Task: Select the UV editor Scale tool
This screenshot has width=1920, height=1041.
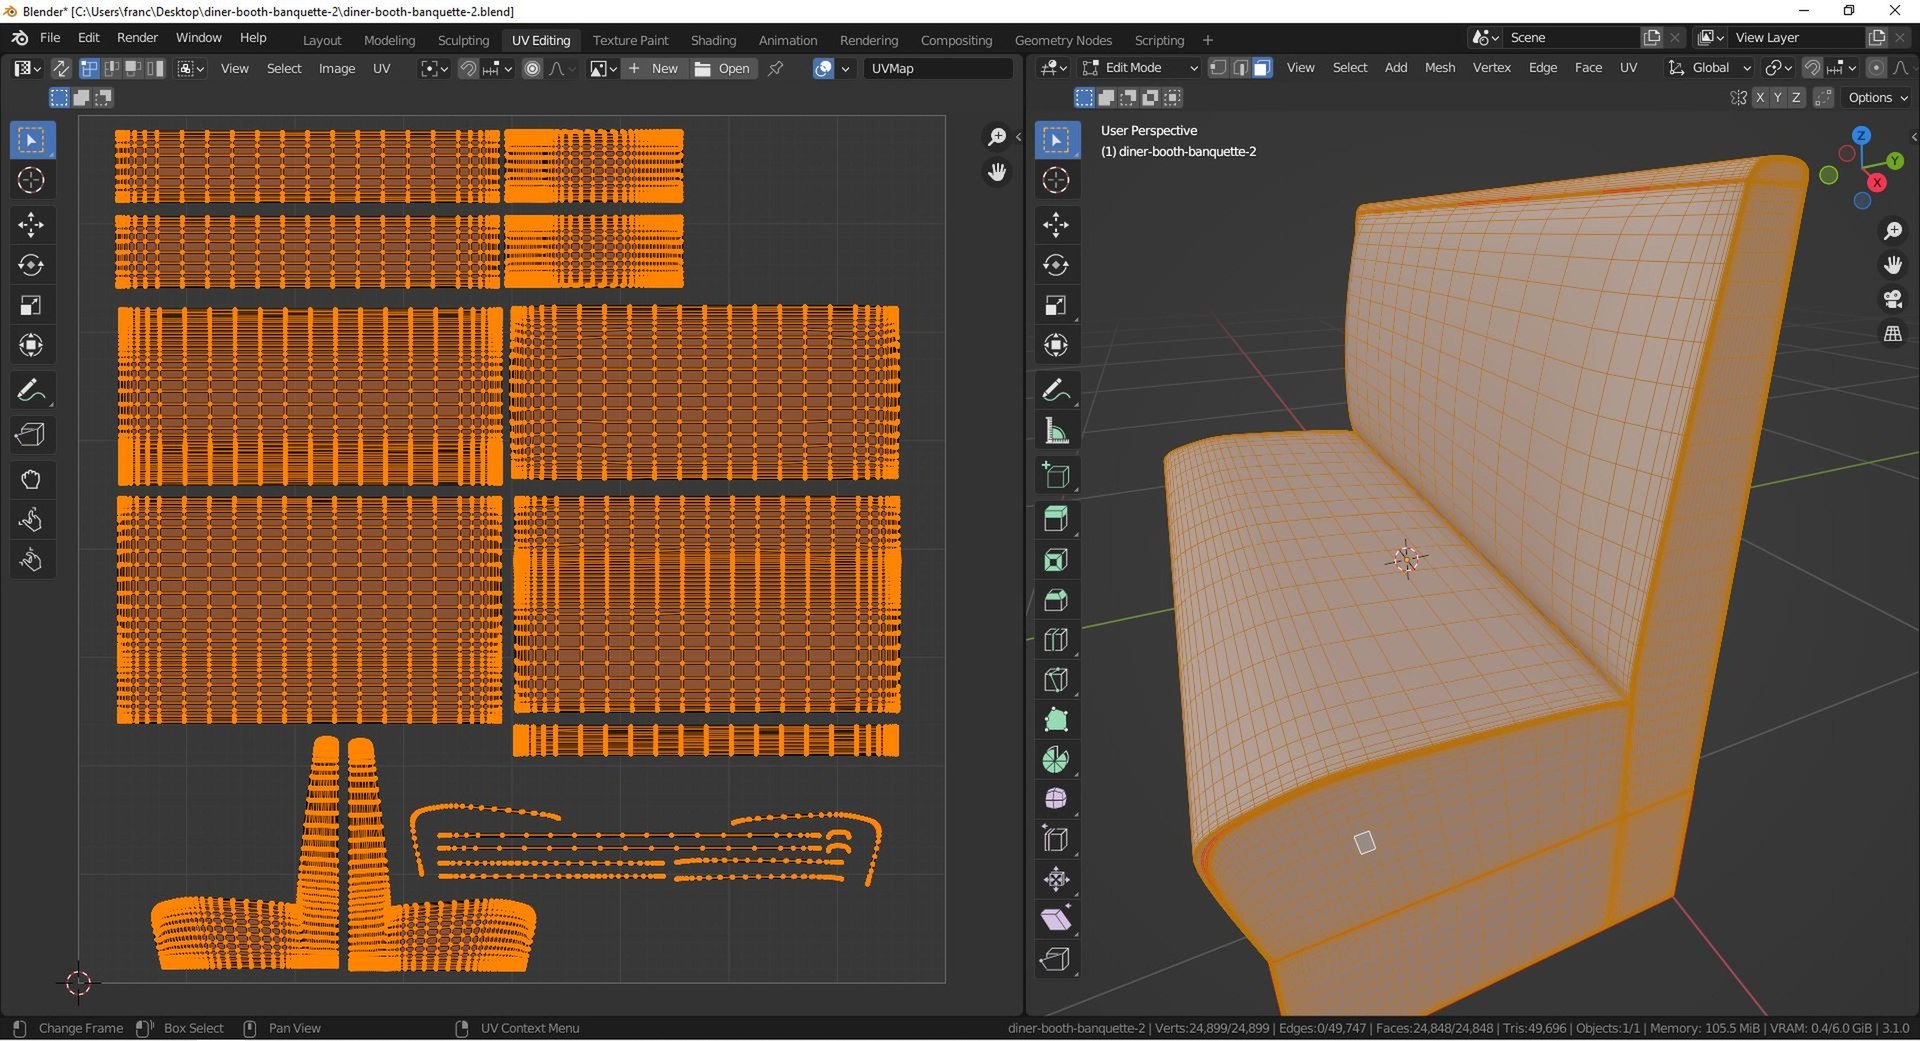Action: [x=31, y=305]
